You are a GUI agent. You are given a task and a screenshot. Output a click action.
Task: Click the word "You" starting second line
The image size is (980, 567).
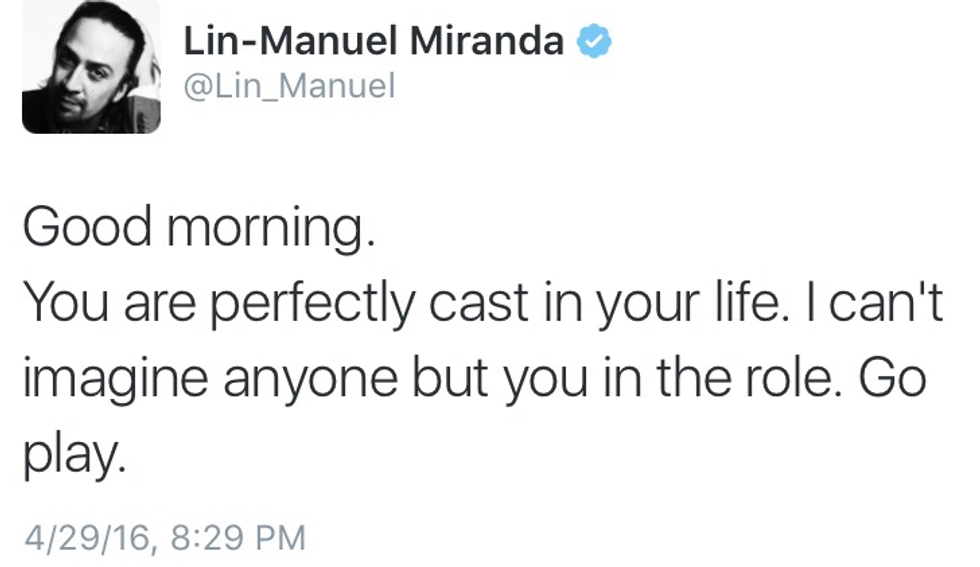(61, 301)
